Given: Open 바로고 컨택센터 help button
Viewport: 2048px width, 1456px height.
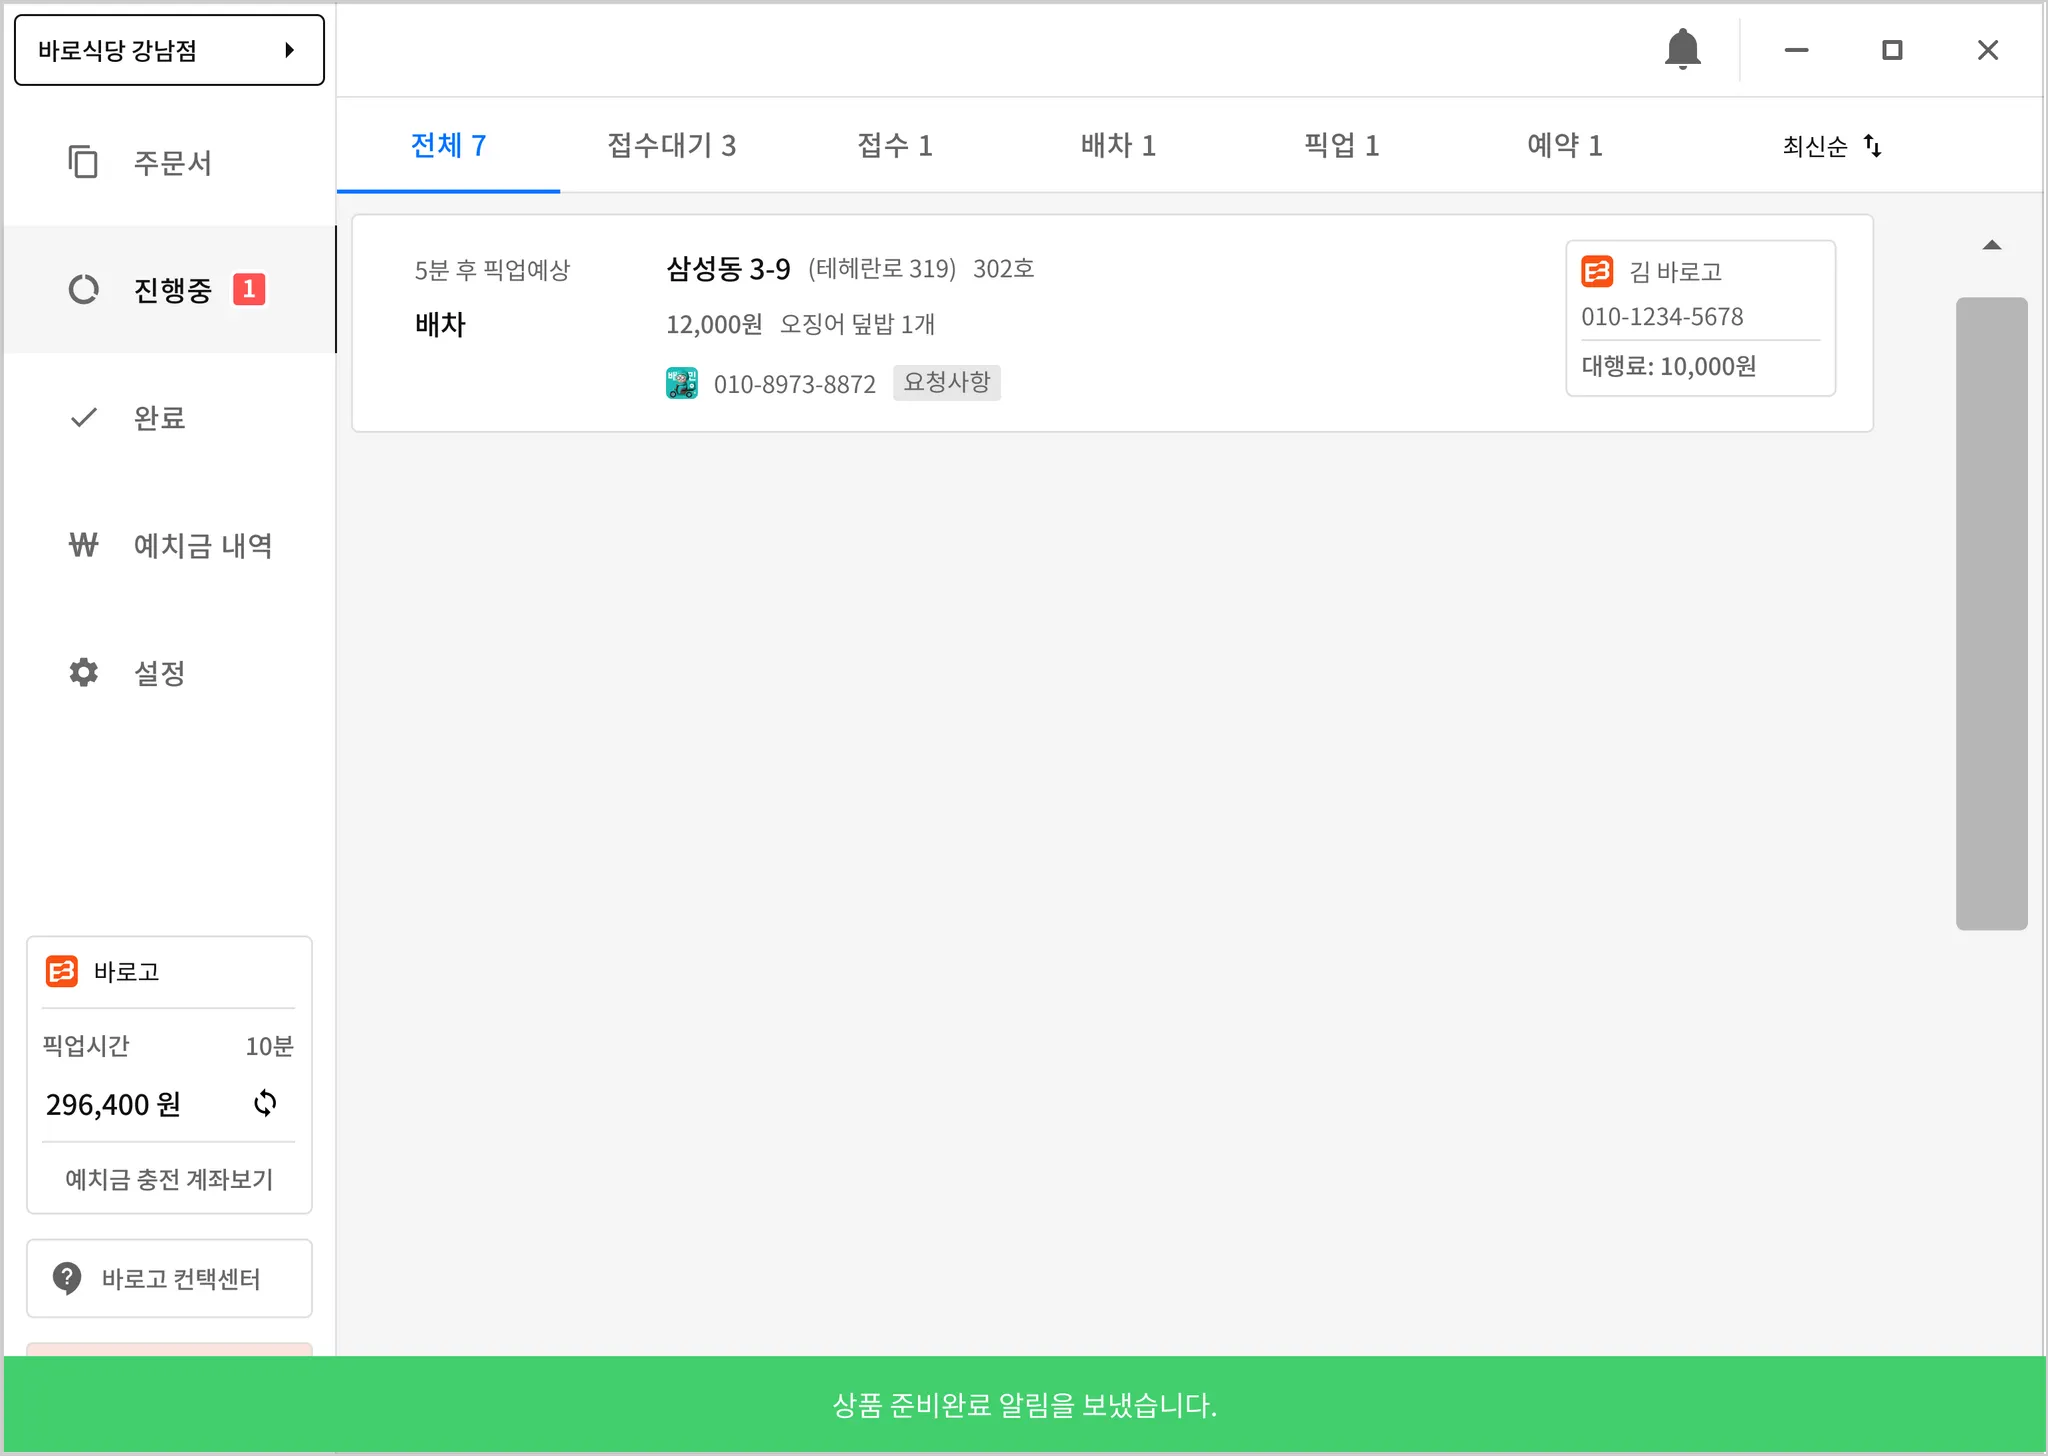Looking at the screenshot, I should [169, 1278].
